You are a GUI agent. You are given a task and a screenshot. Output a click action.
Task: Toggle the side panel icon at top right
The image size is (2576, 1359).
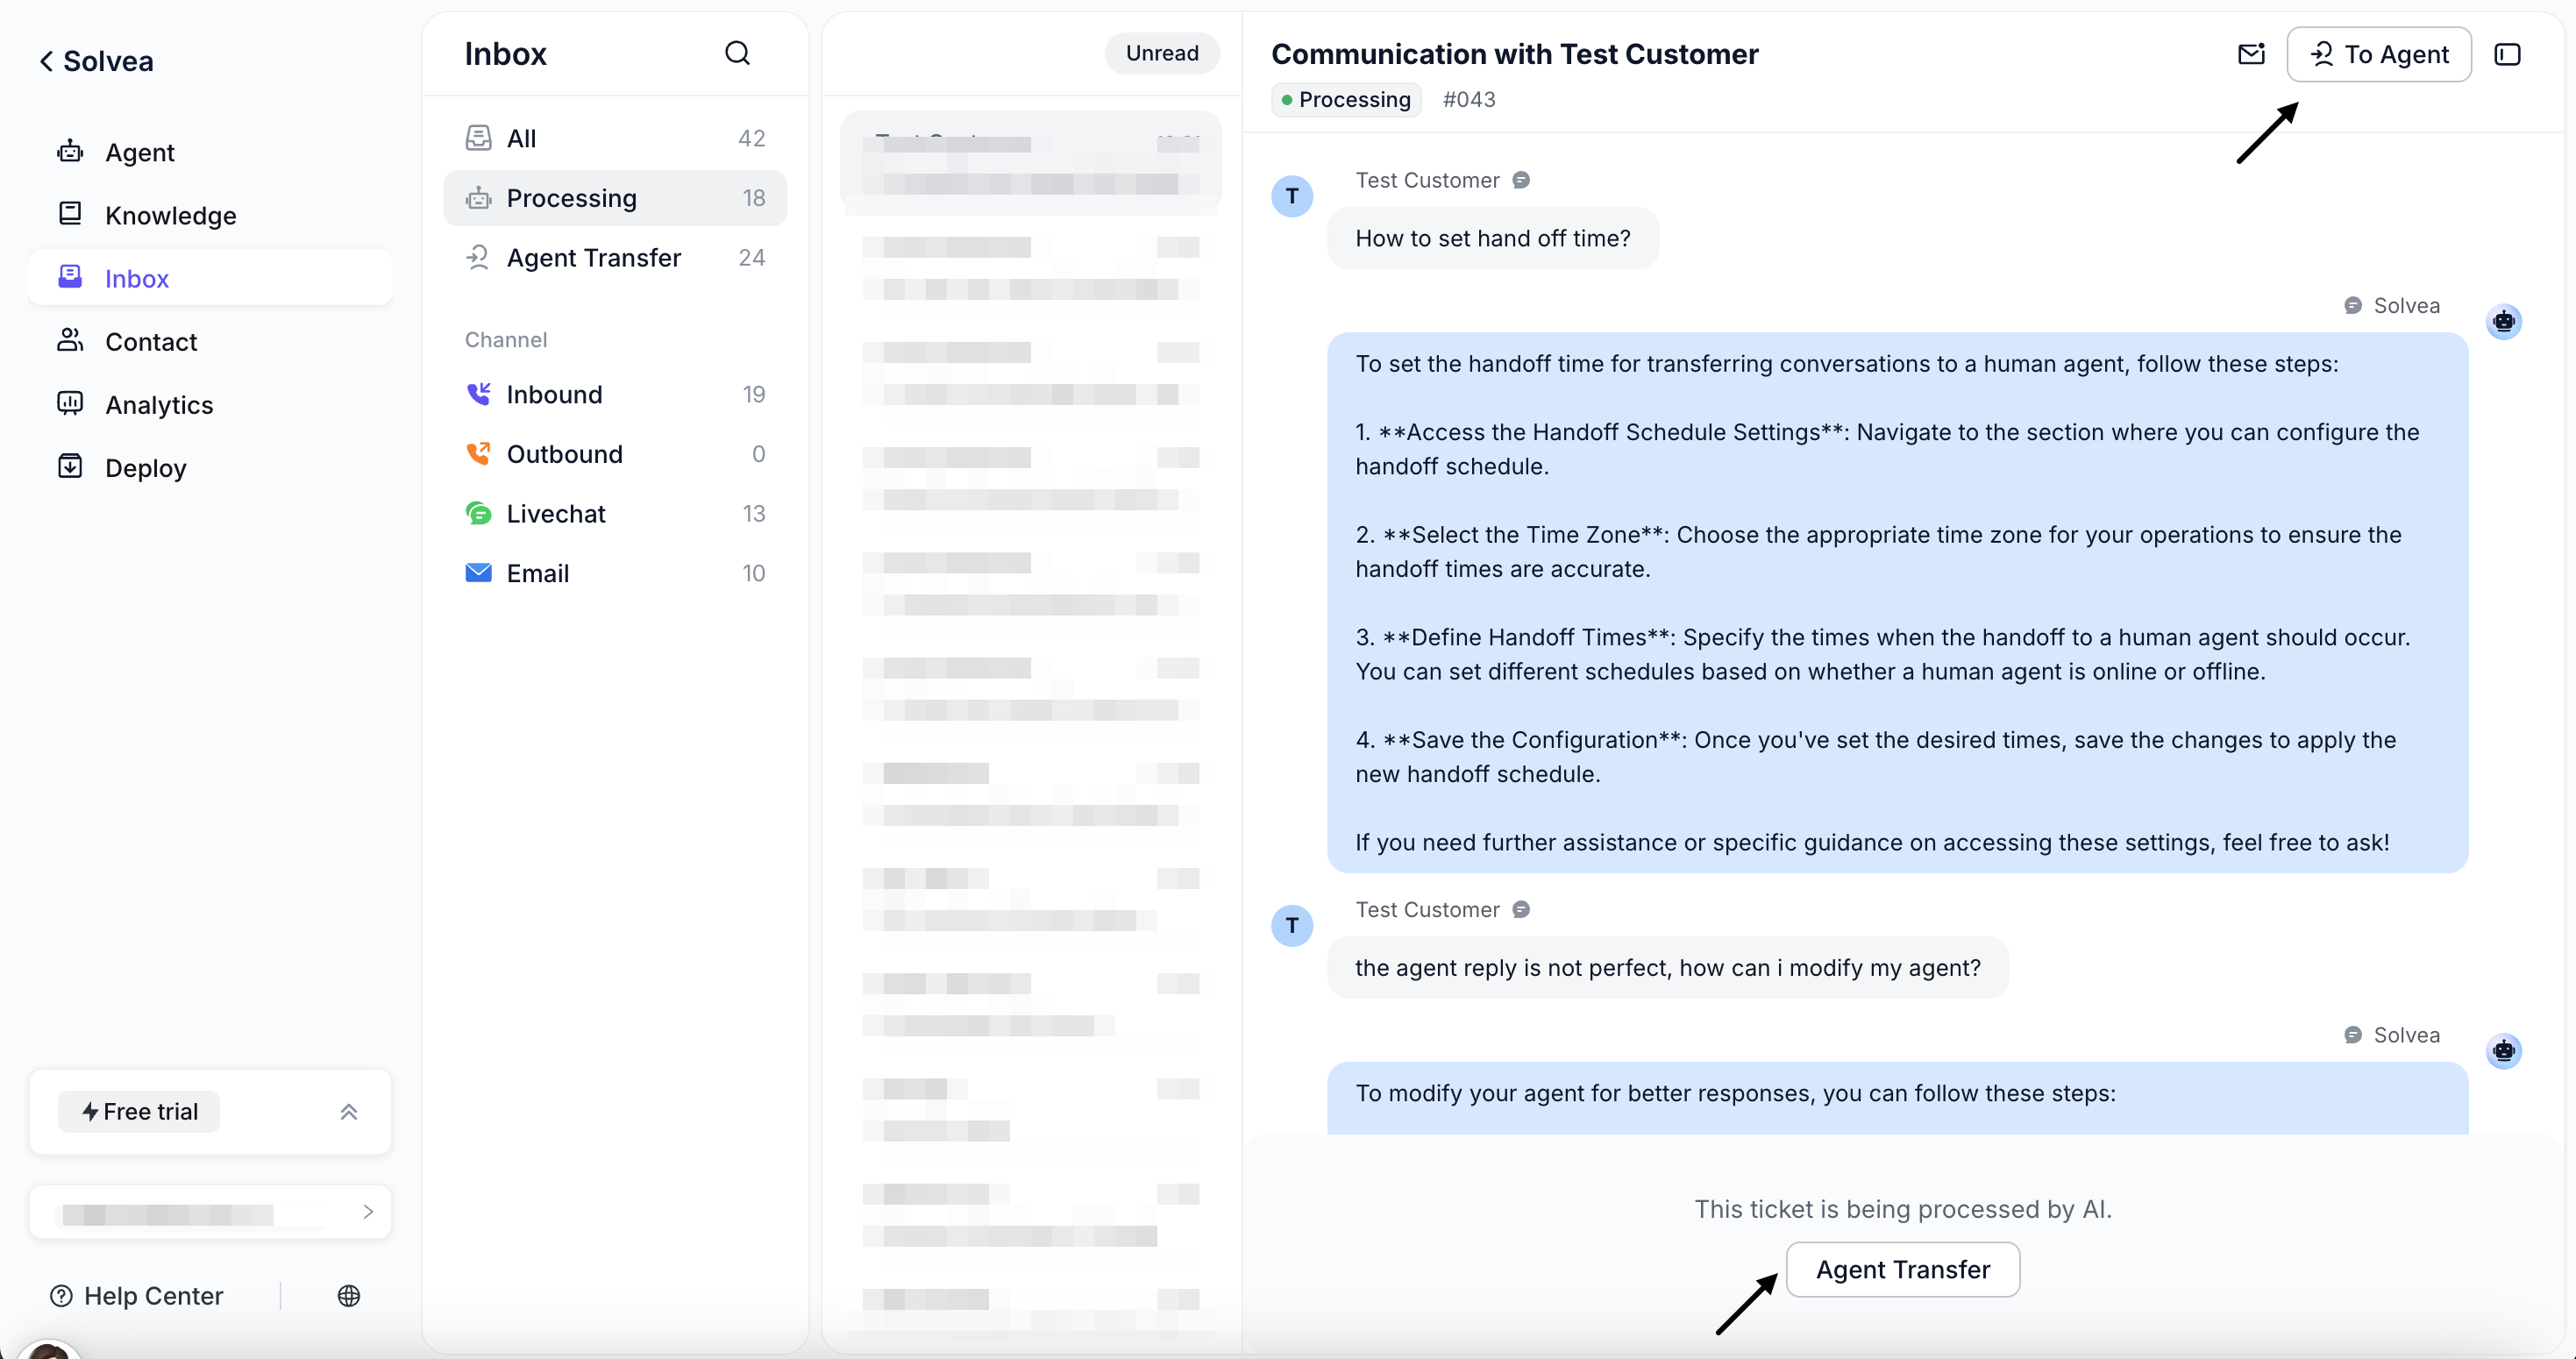click(2507, 54)
